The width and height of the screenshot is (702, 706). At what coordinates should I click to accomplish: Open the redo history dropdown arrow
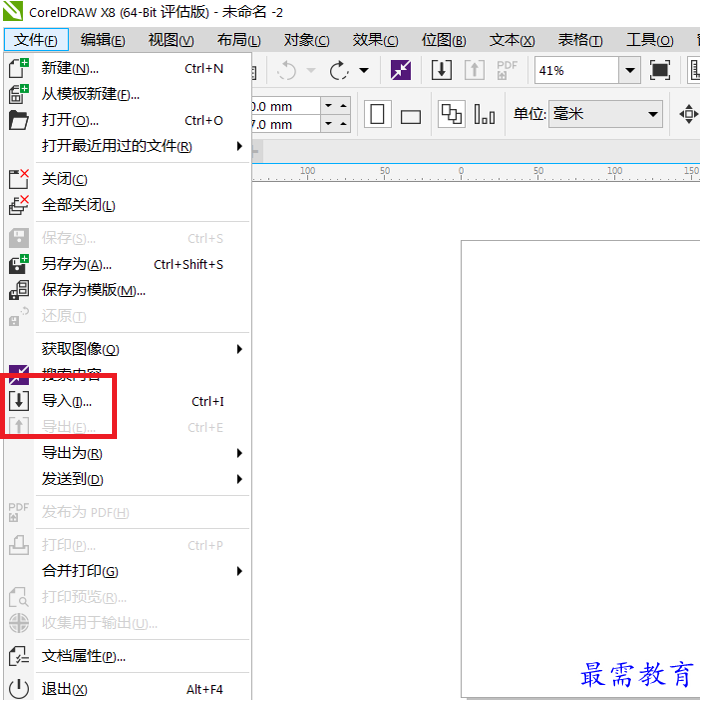[x=364, y=70]
